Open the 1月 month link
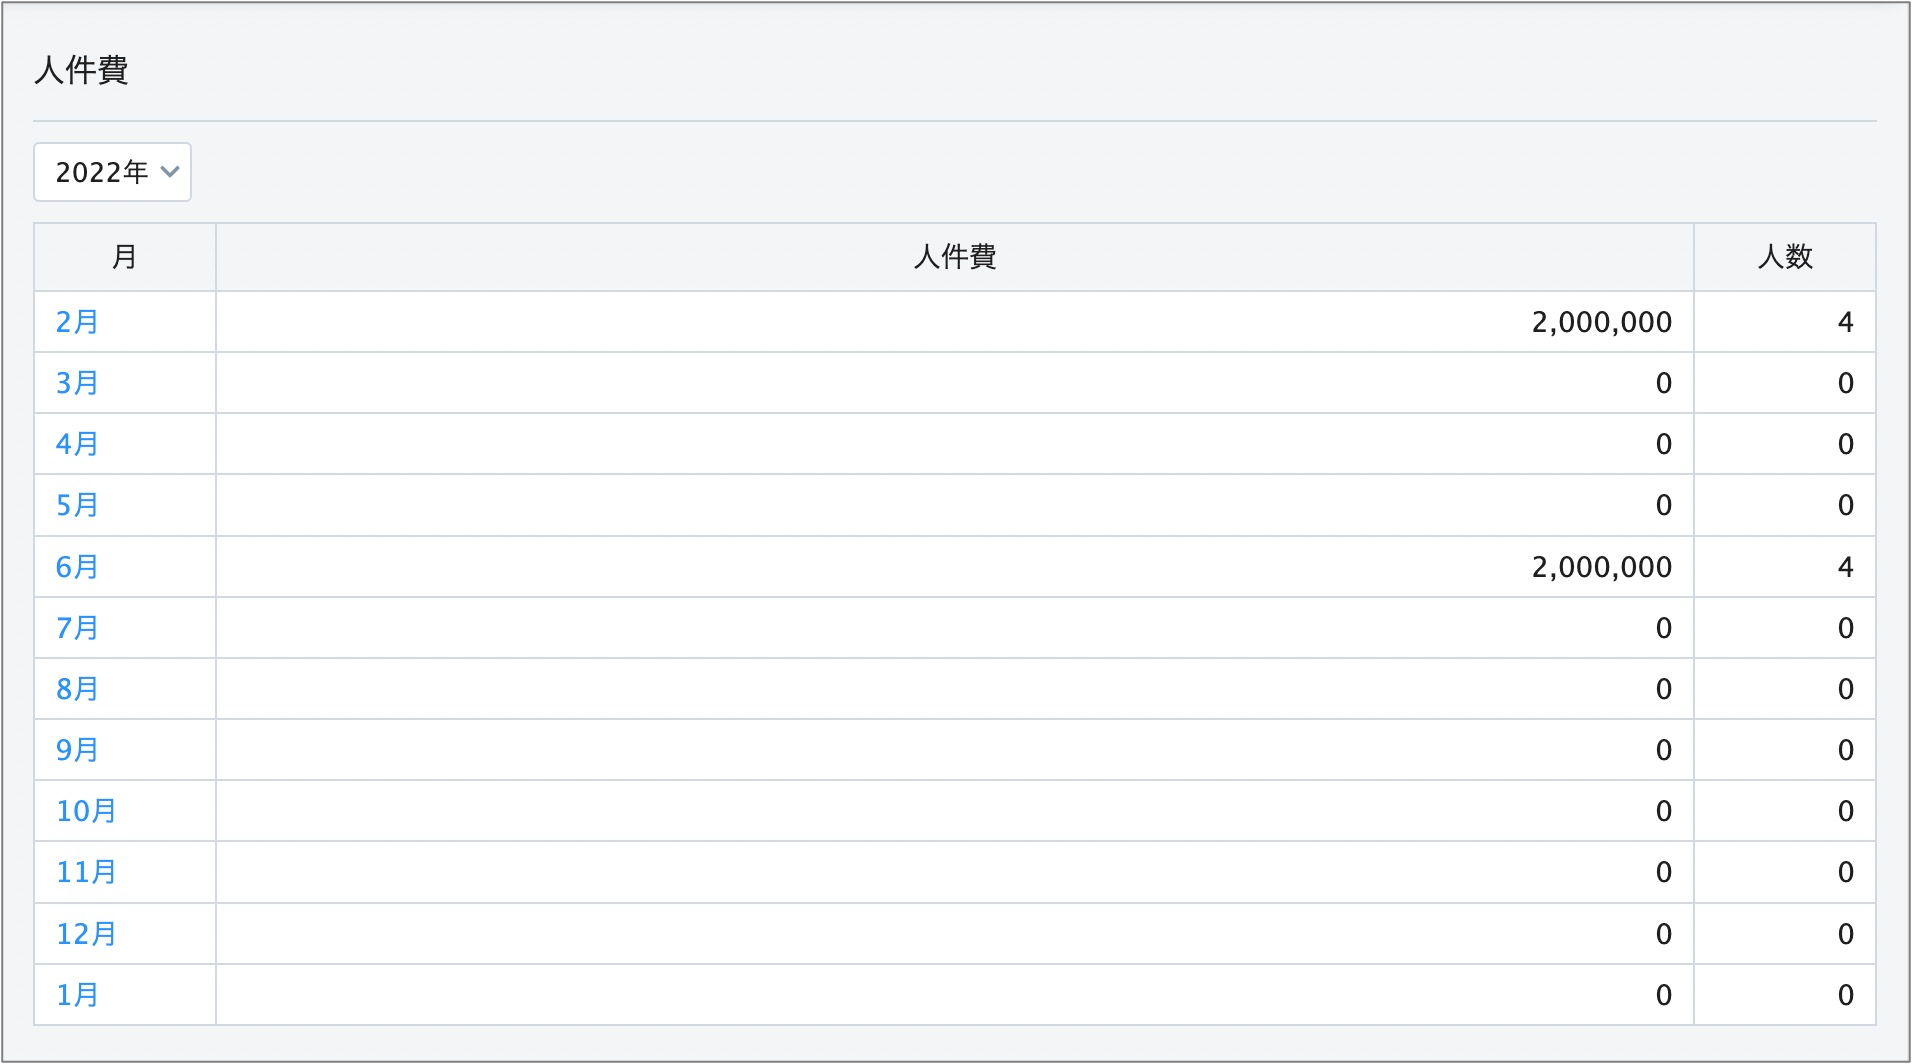1912x1064 pixels. [x=77, y=995]
